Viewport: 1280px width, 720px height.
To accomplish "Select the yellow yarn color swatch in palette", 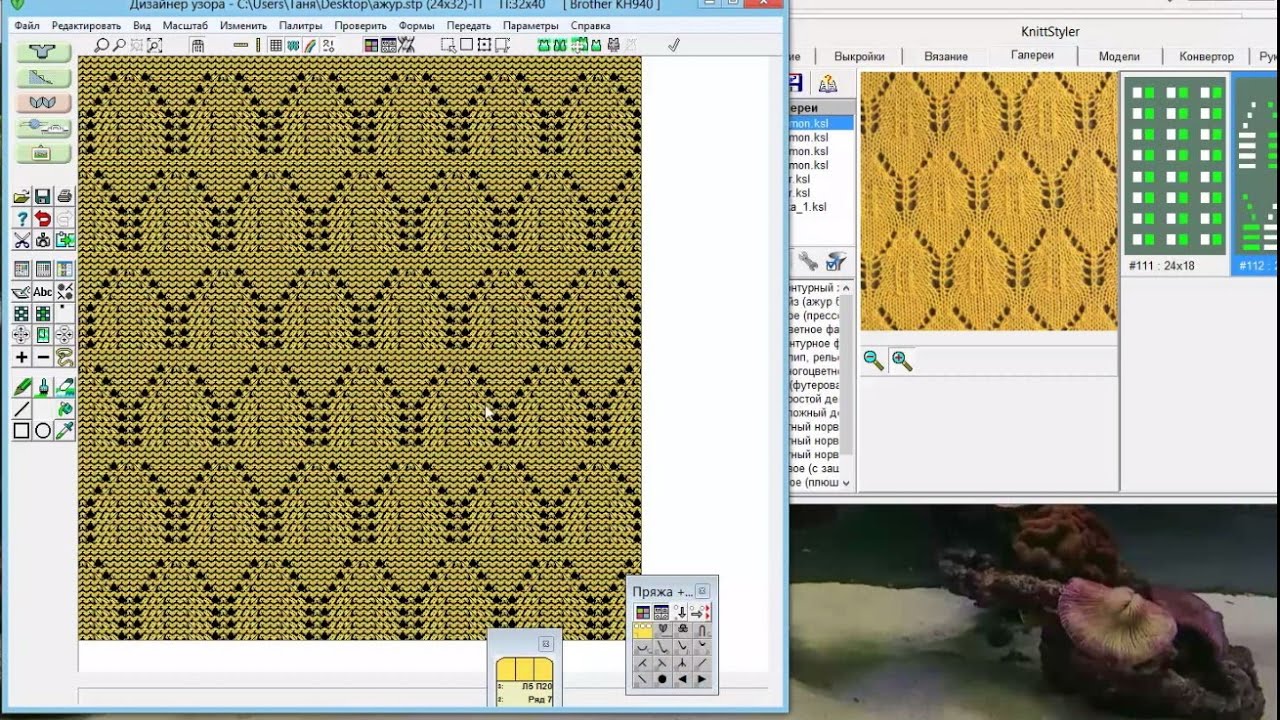I will [643, 630].
